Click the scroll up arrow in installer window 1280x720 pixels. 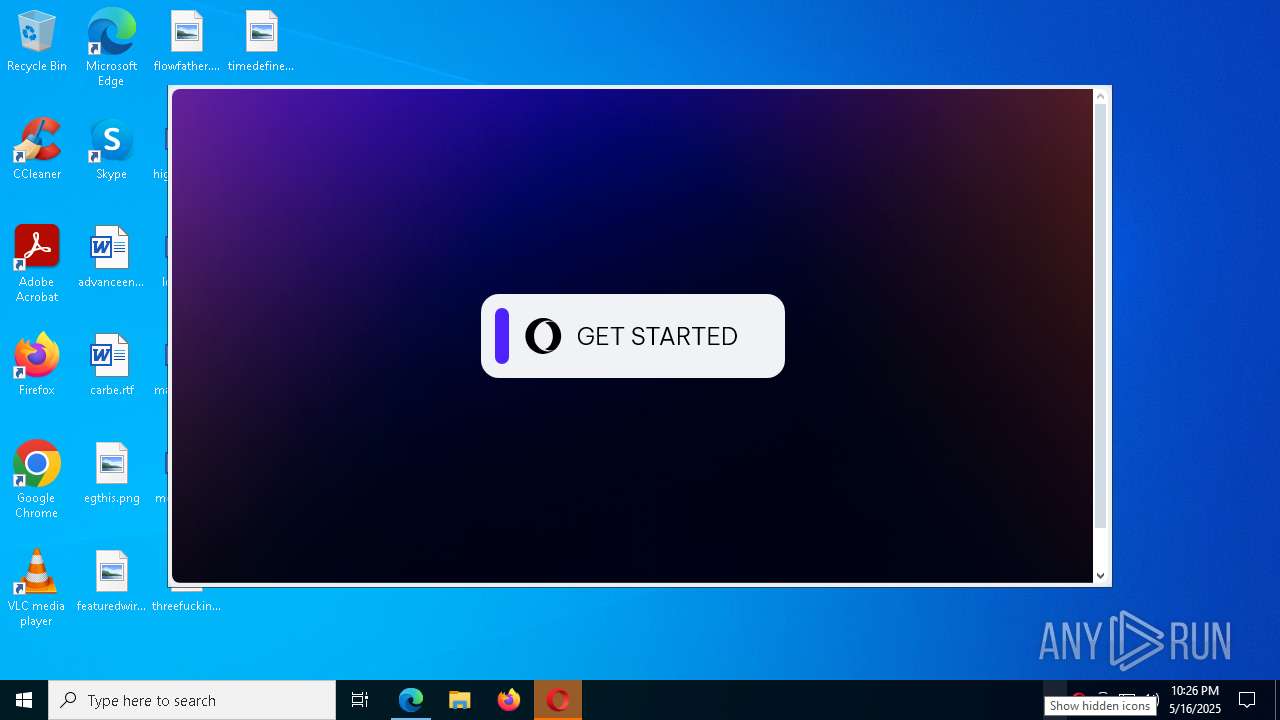(x=1100, y=97)
